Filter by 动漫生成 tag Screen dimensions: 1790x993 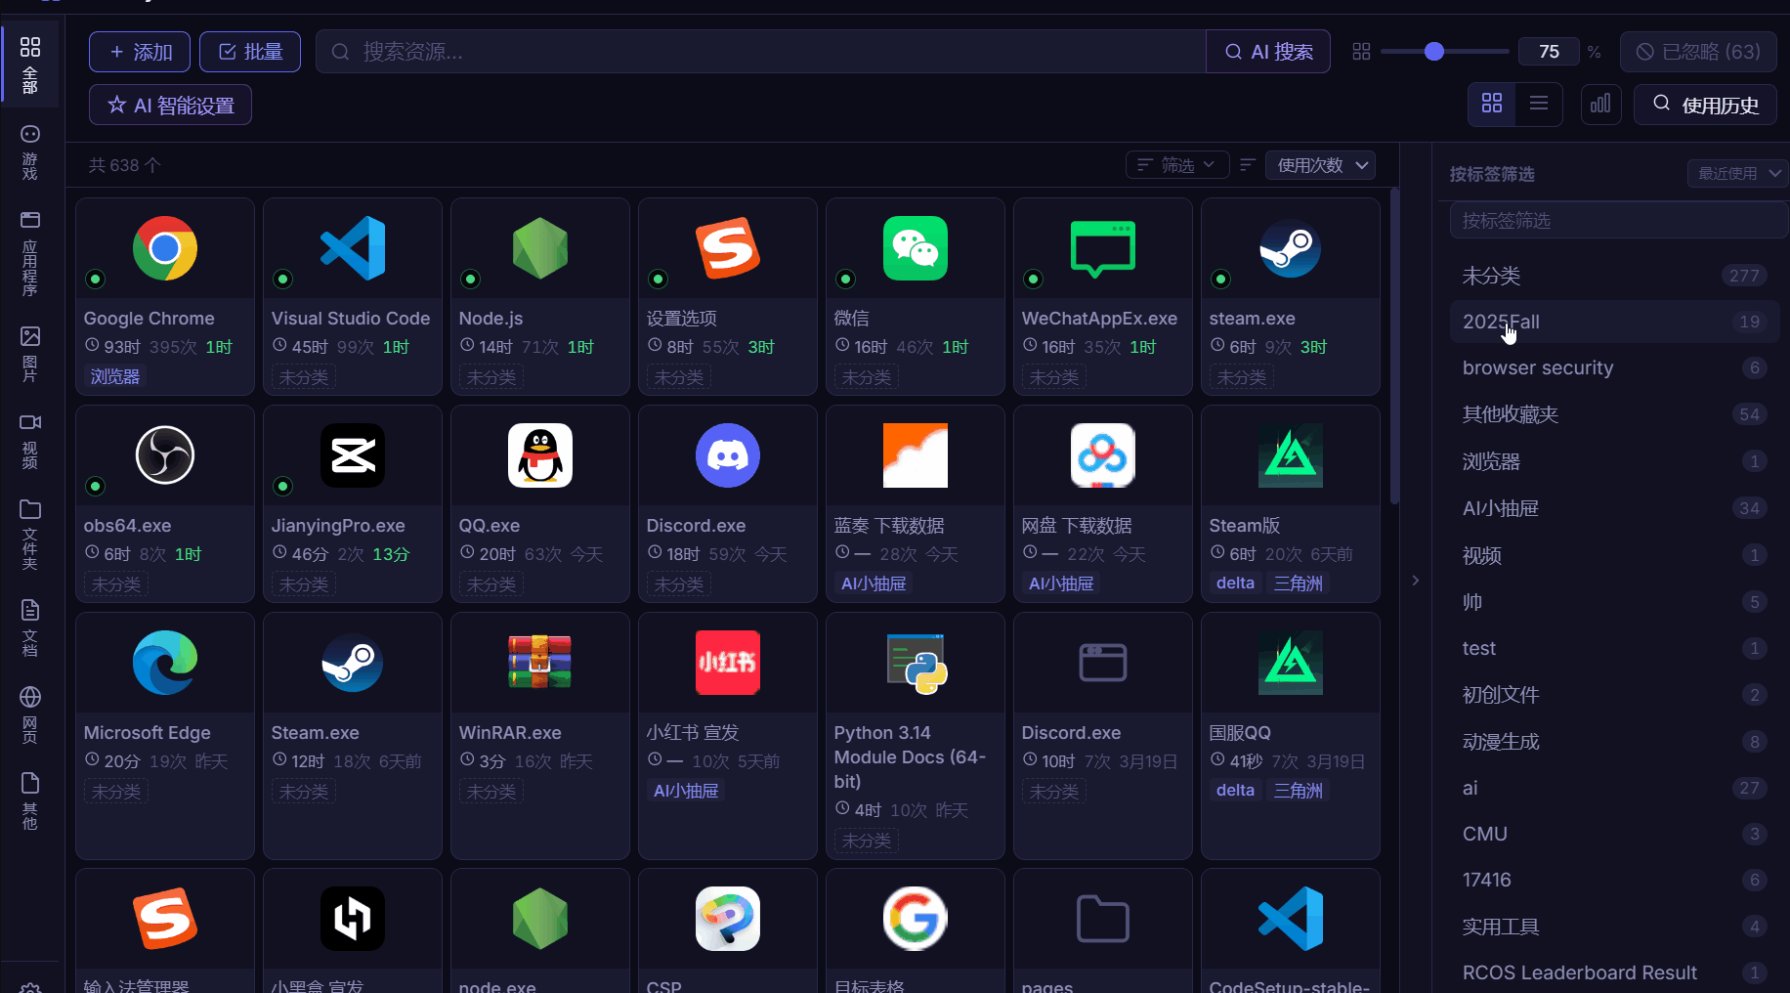point(1614,741)
